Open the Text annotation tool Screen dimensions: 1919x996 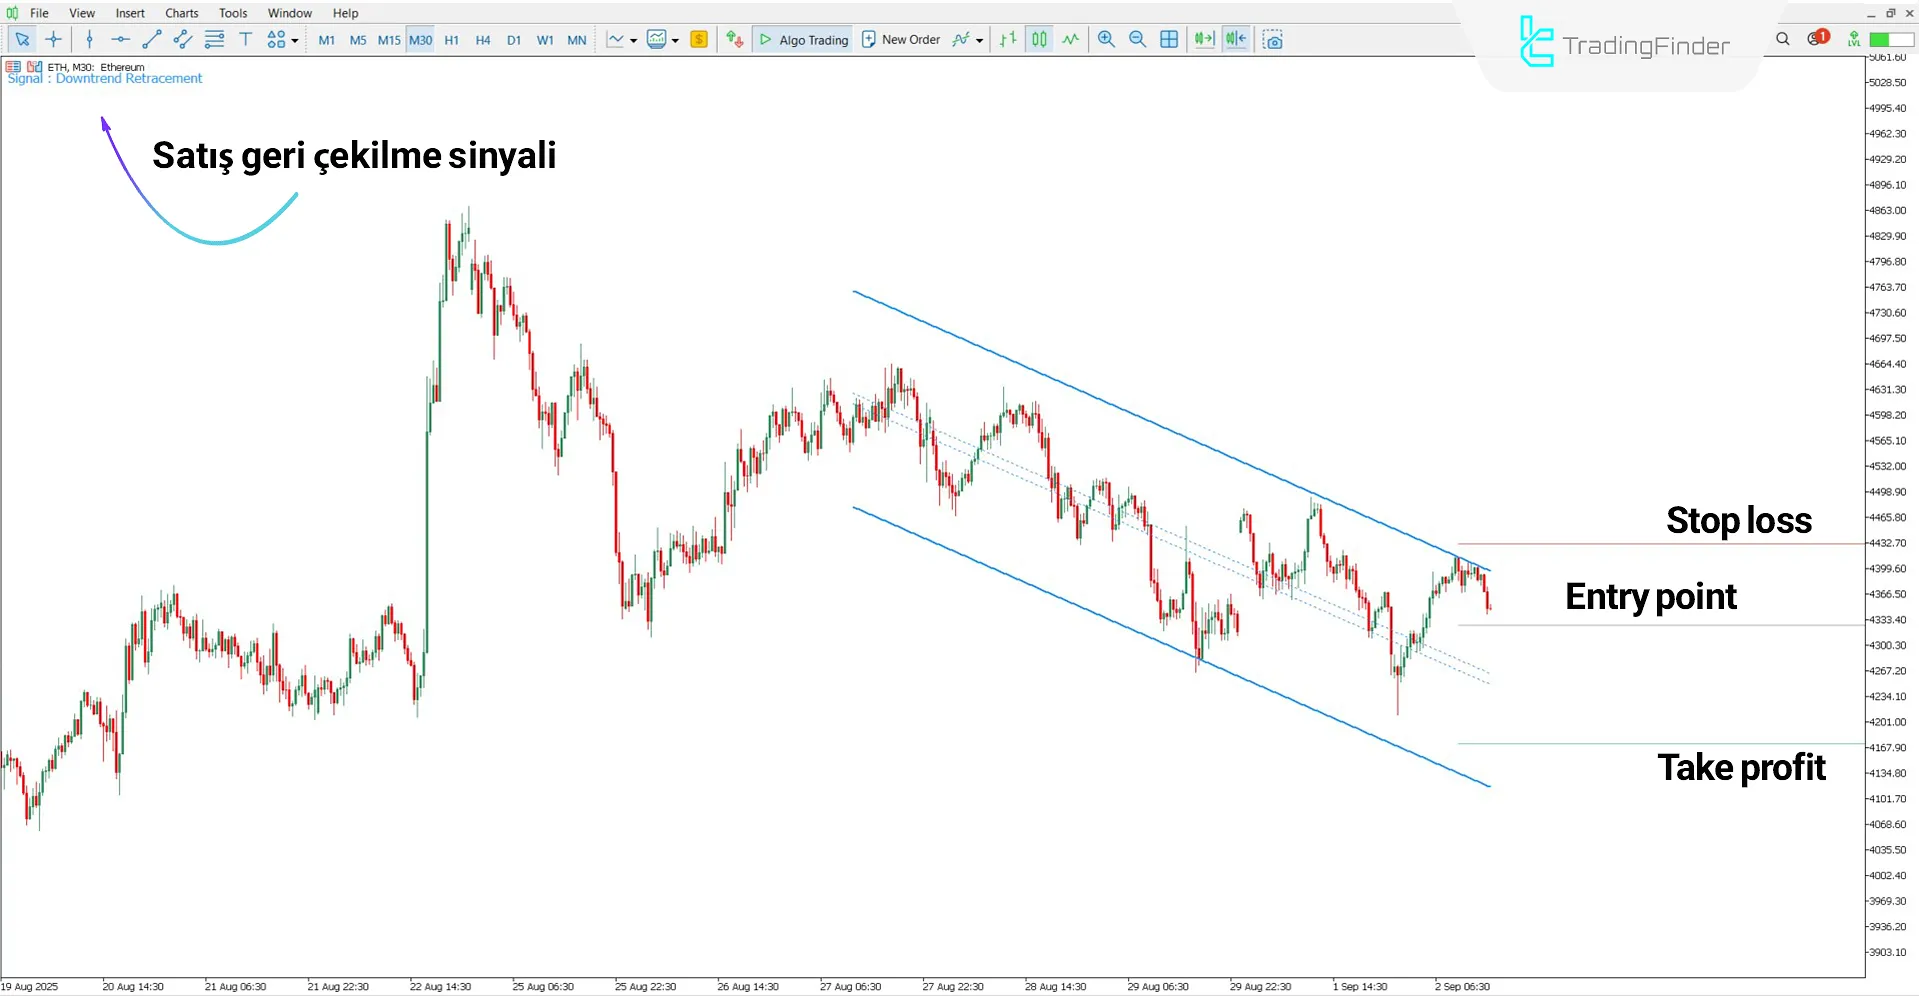[x=246, y=39]
